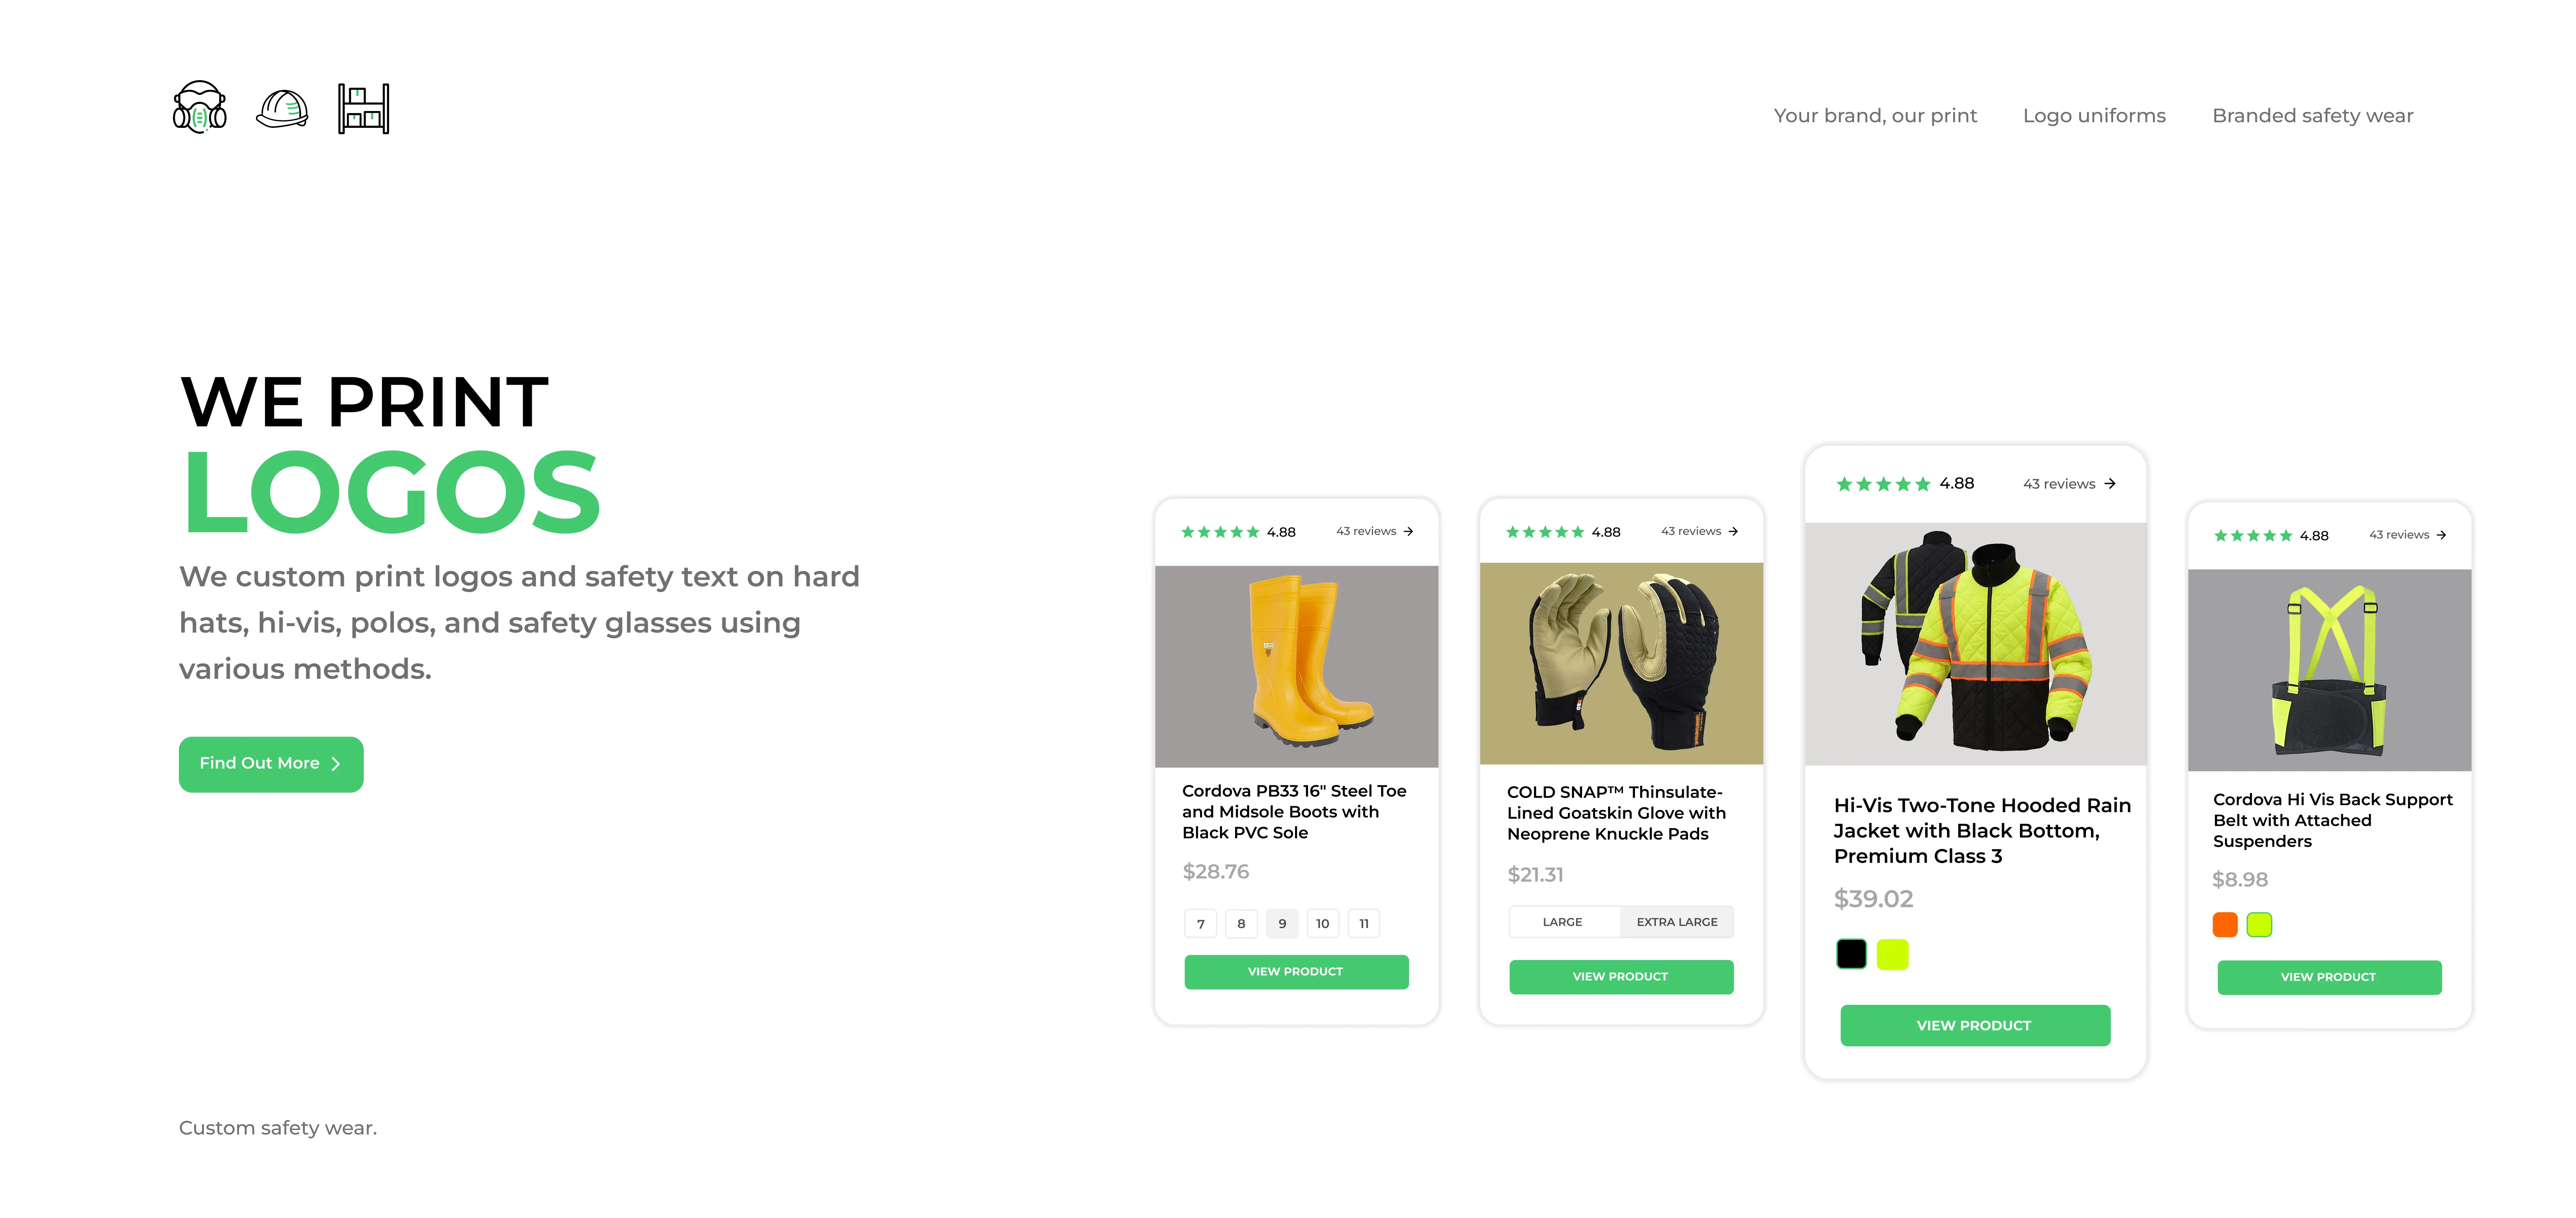Viewport: 2576px width, 1218px height.
Task: Click reviews arrow on rain jacket card
Action: click(x=2110, y=483)
